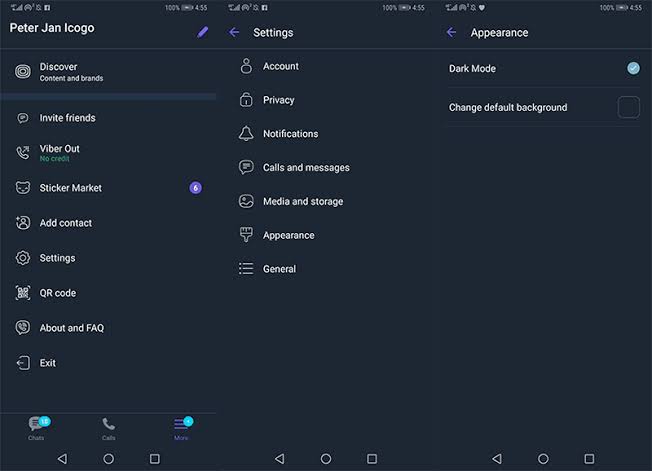Open Calls and messages settings

point(306,168)
